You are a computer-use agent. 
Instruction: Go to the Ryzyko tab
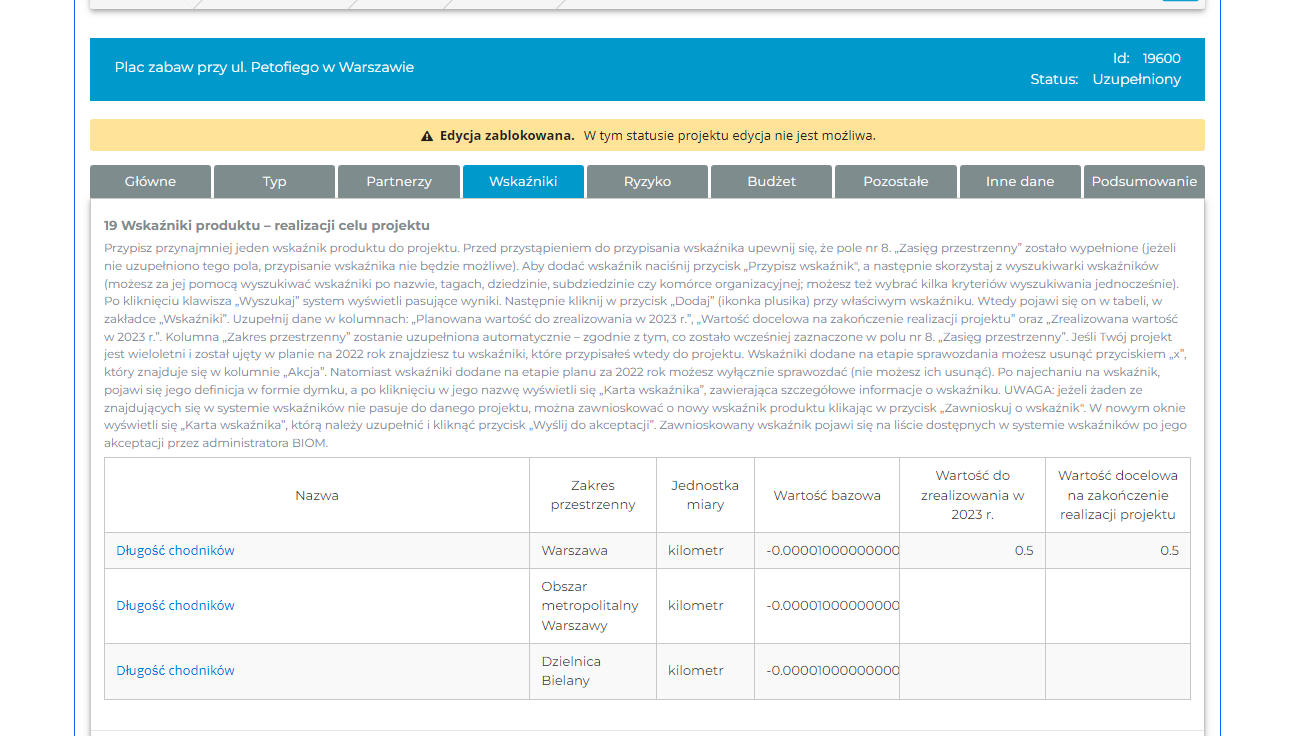click(x=647, y=182)
